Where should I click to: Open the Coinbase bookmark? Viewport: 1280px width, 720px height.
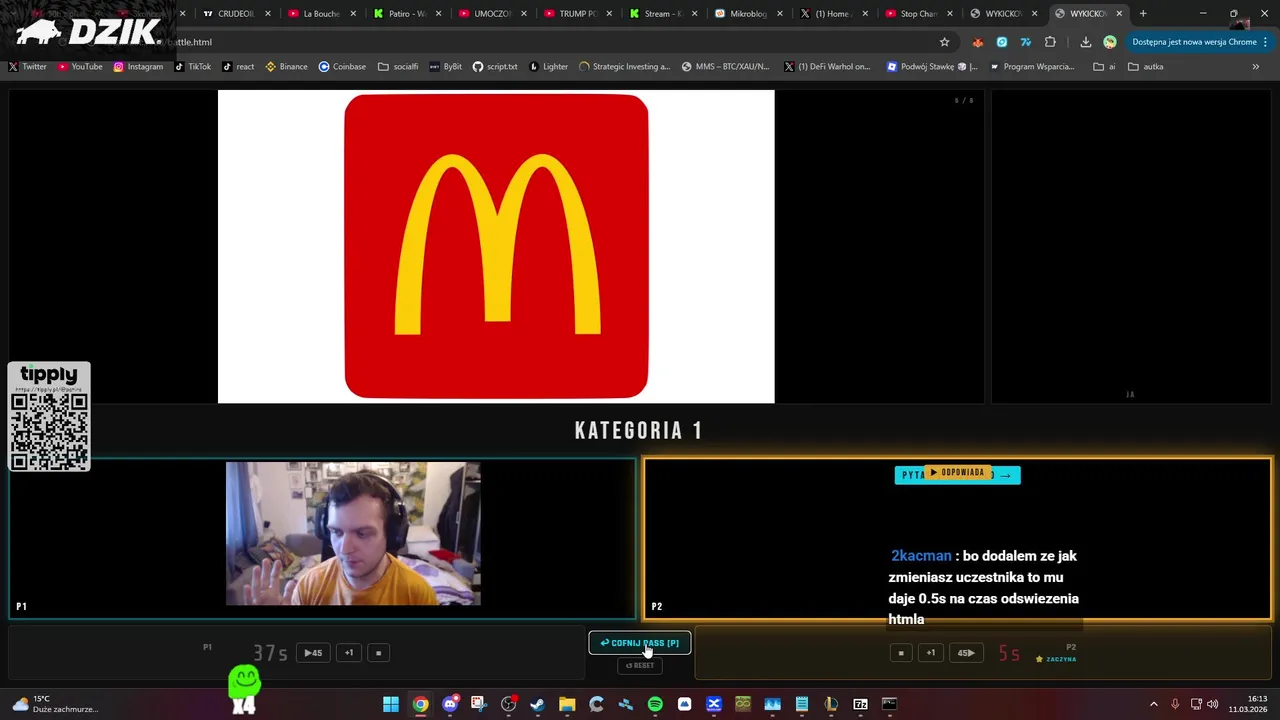click(342, 67)
